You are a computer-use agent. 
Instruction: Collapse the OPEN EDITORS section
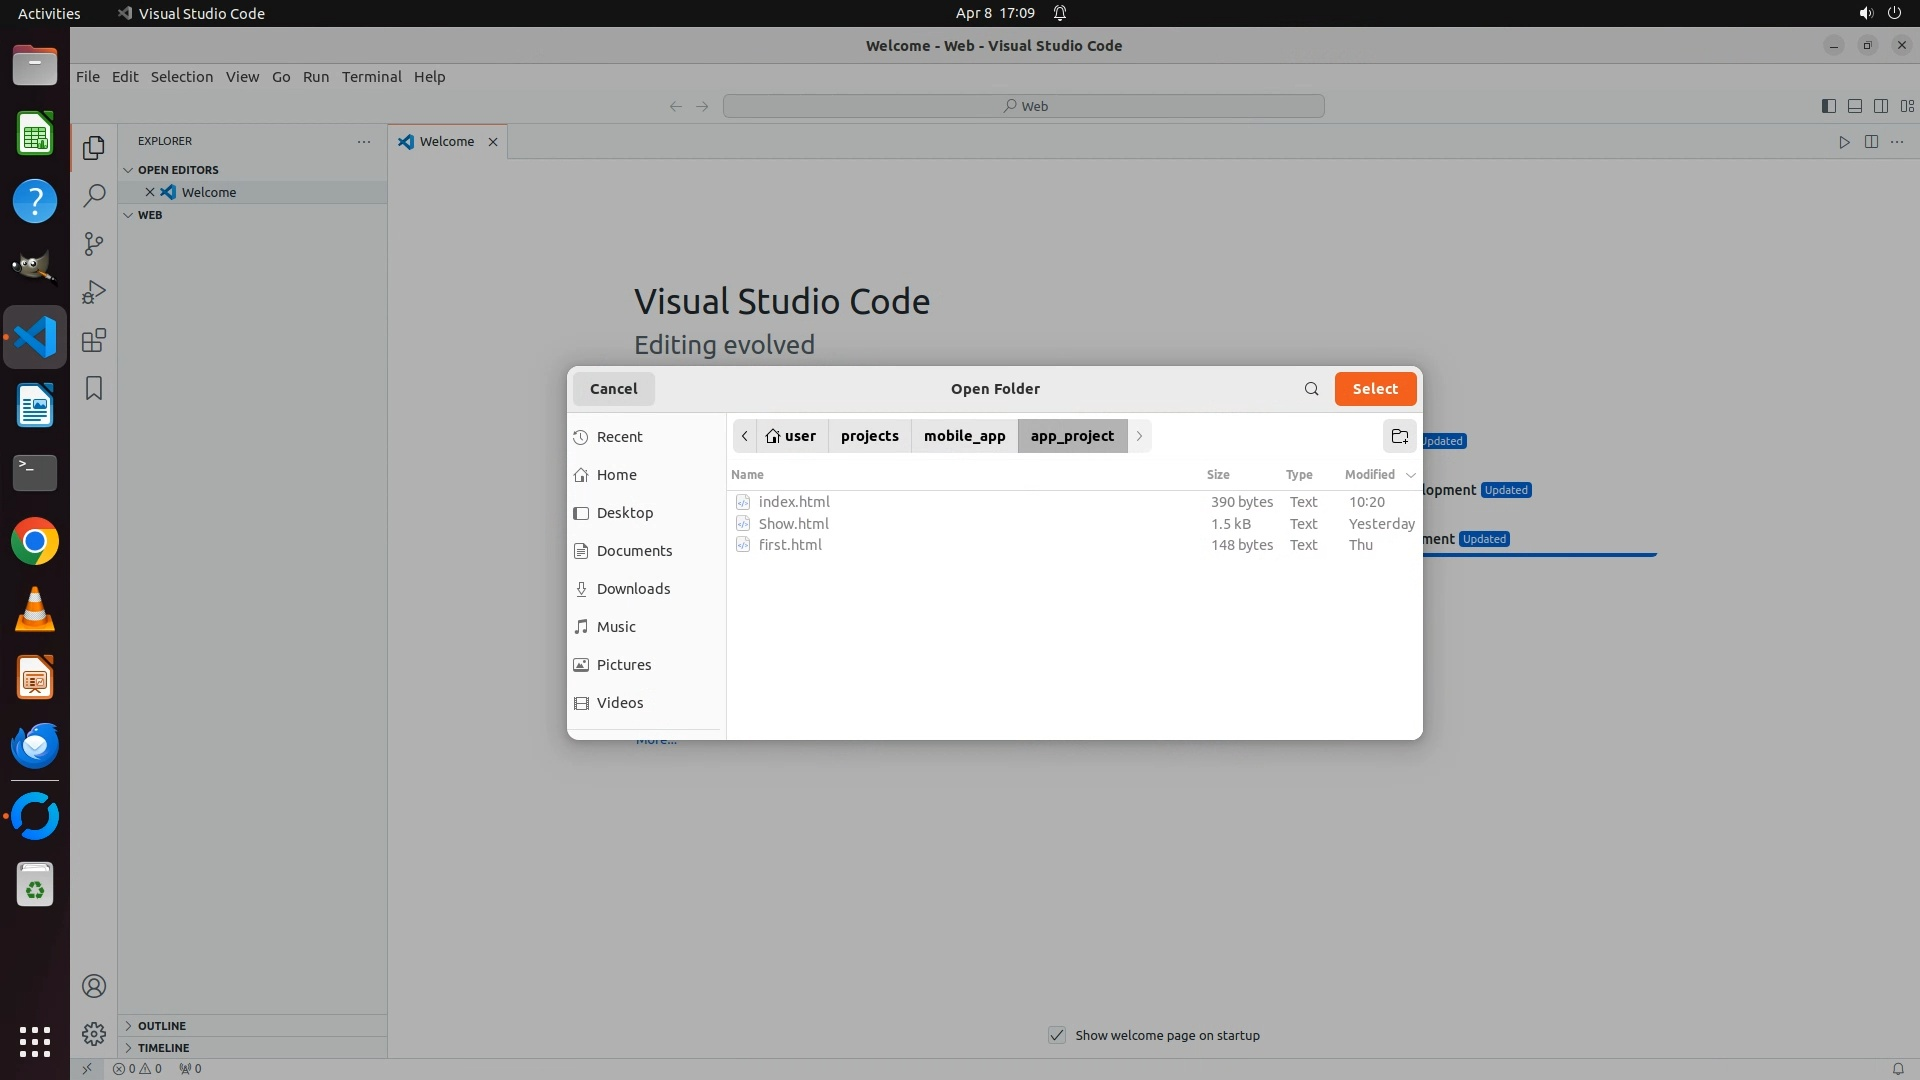[x=177, y=170]
